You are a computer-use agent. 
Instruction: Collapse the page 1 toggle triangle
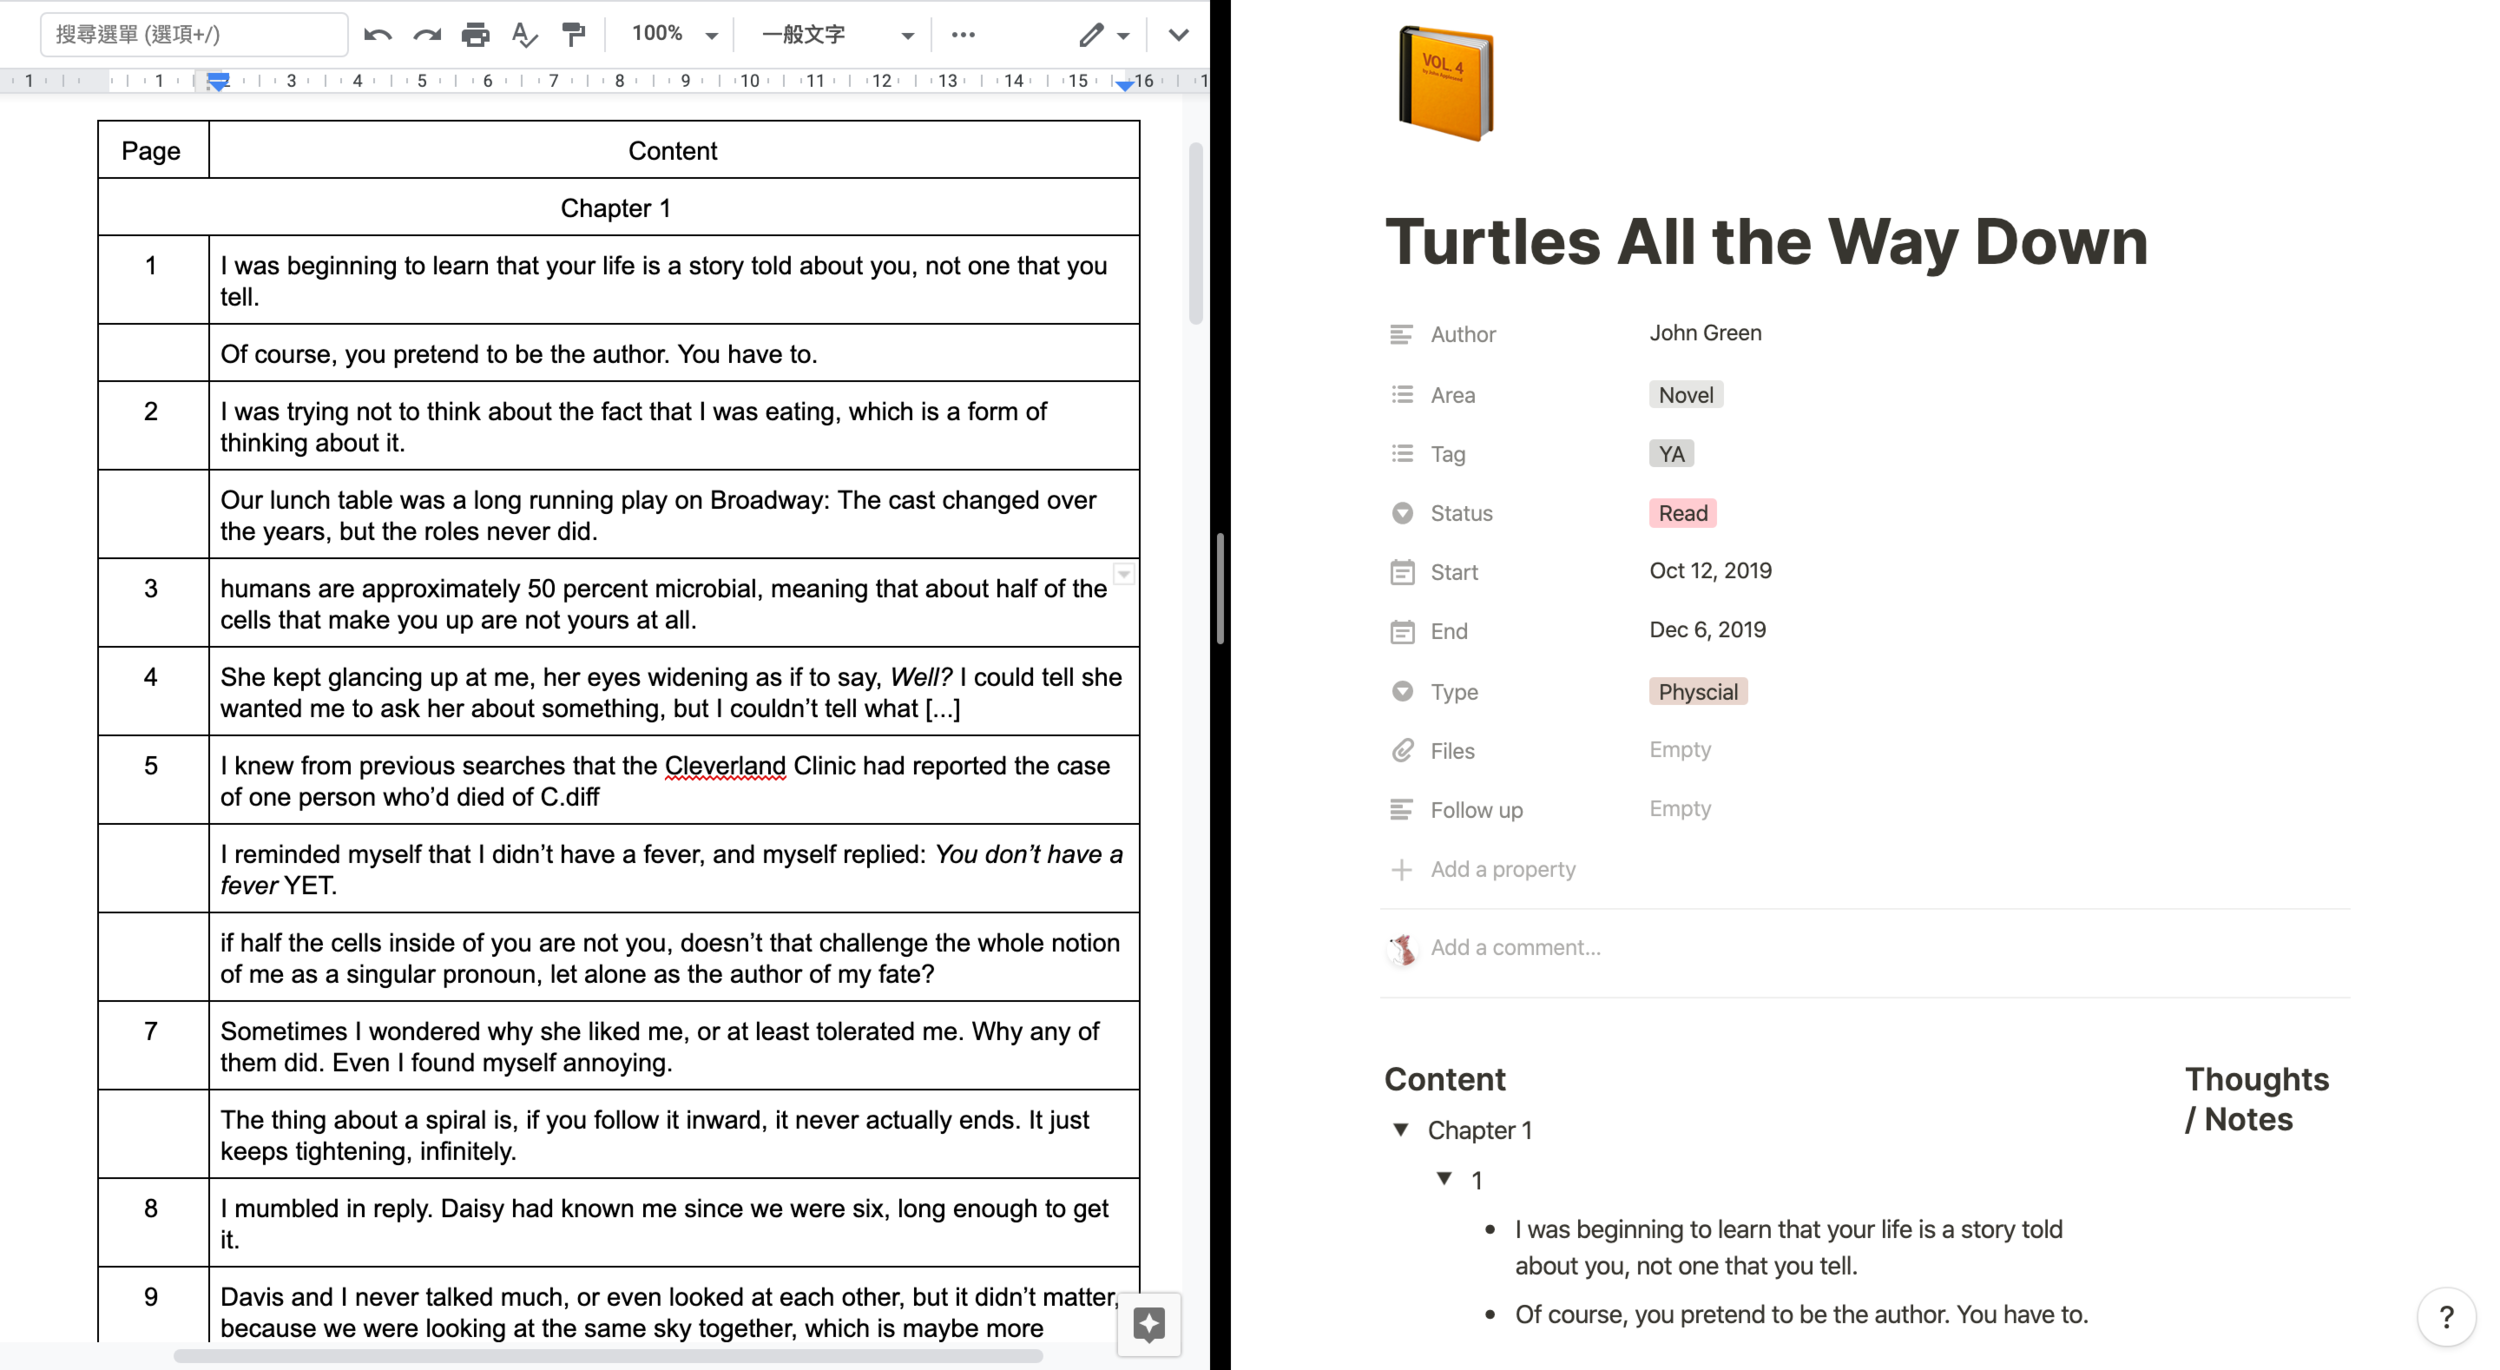coord(1444,1179)
